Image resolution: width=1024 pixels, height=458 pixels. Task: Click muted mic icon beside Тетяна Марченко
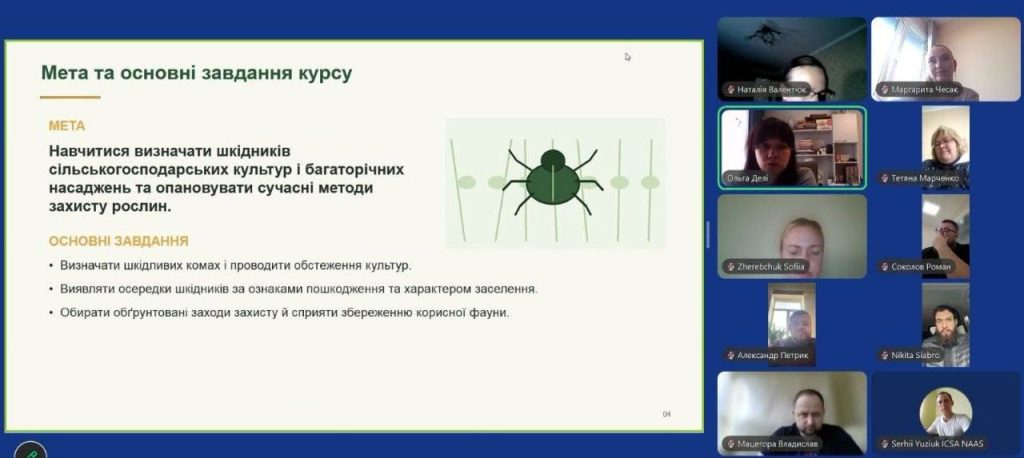coord(884,178)
